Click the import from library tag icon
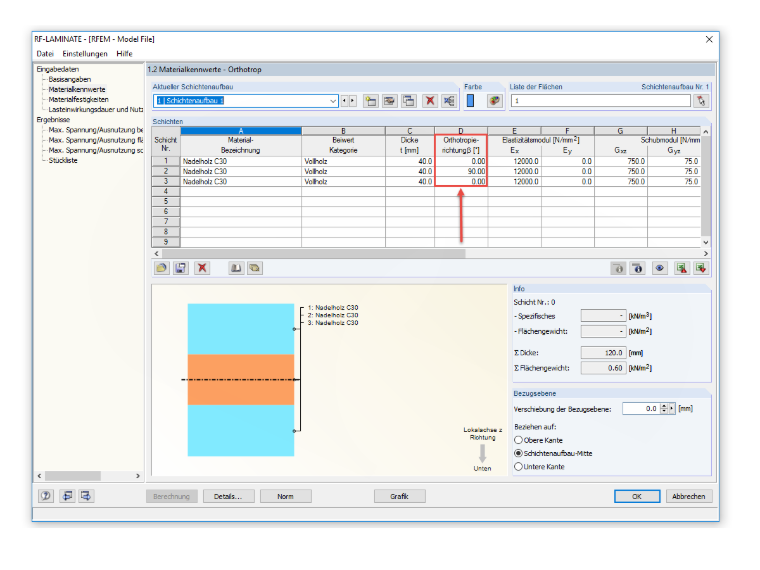The width and height of the screenshot is (760, 570). coord(255,268)
